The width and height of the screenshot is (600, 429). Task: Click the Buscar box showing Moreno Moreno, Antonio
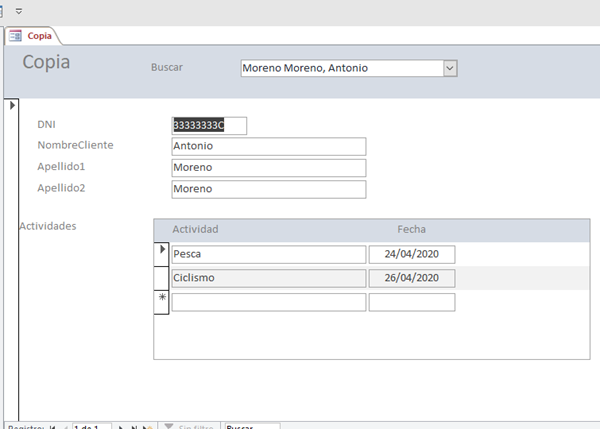point(340,68)
